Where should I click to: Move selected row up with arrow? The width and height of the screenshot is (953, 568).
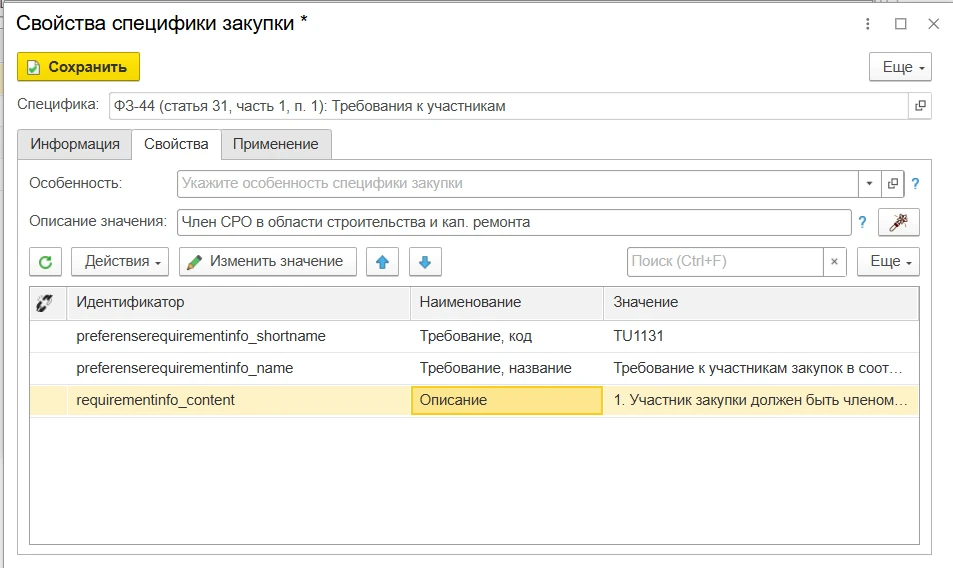(x=382, y=262)
